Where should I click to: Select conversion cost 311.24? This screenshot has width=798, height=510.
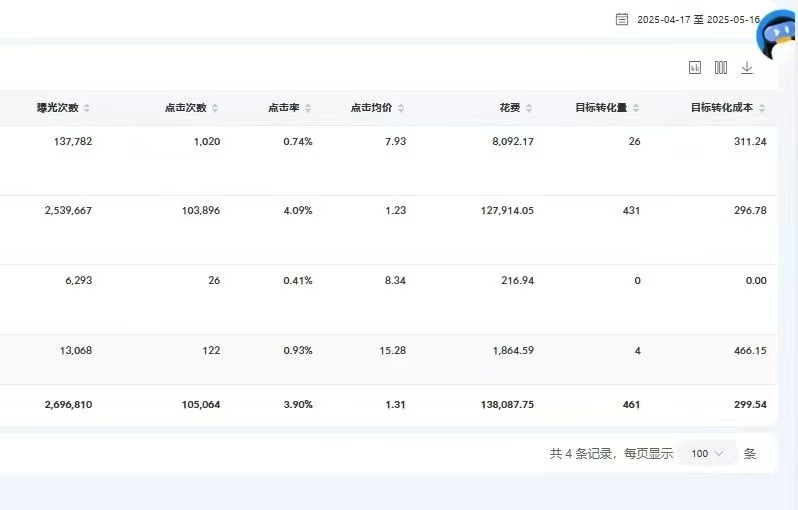(x=750, y=141)
